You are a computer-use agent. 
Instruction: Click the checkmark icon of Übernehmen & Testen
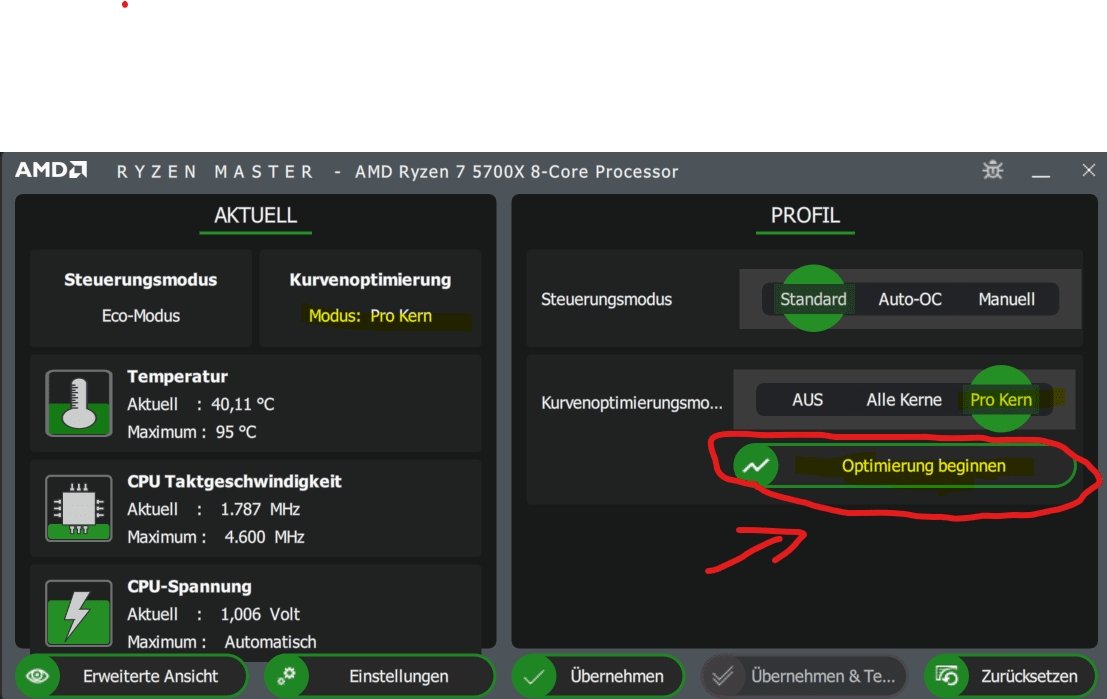(722, 676)
